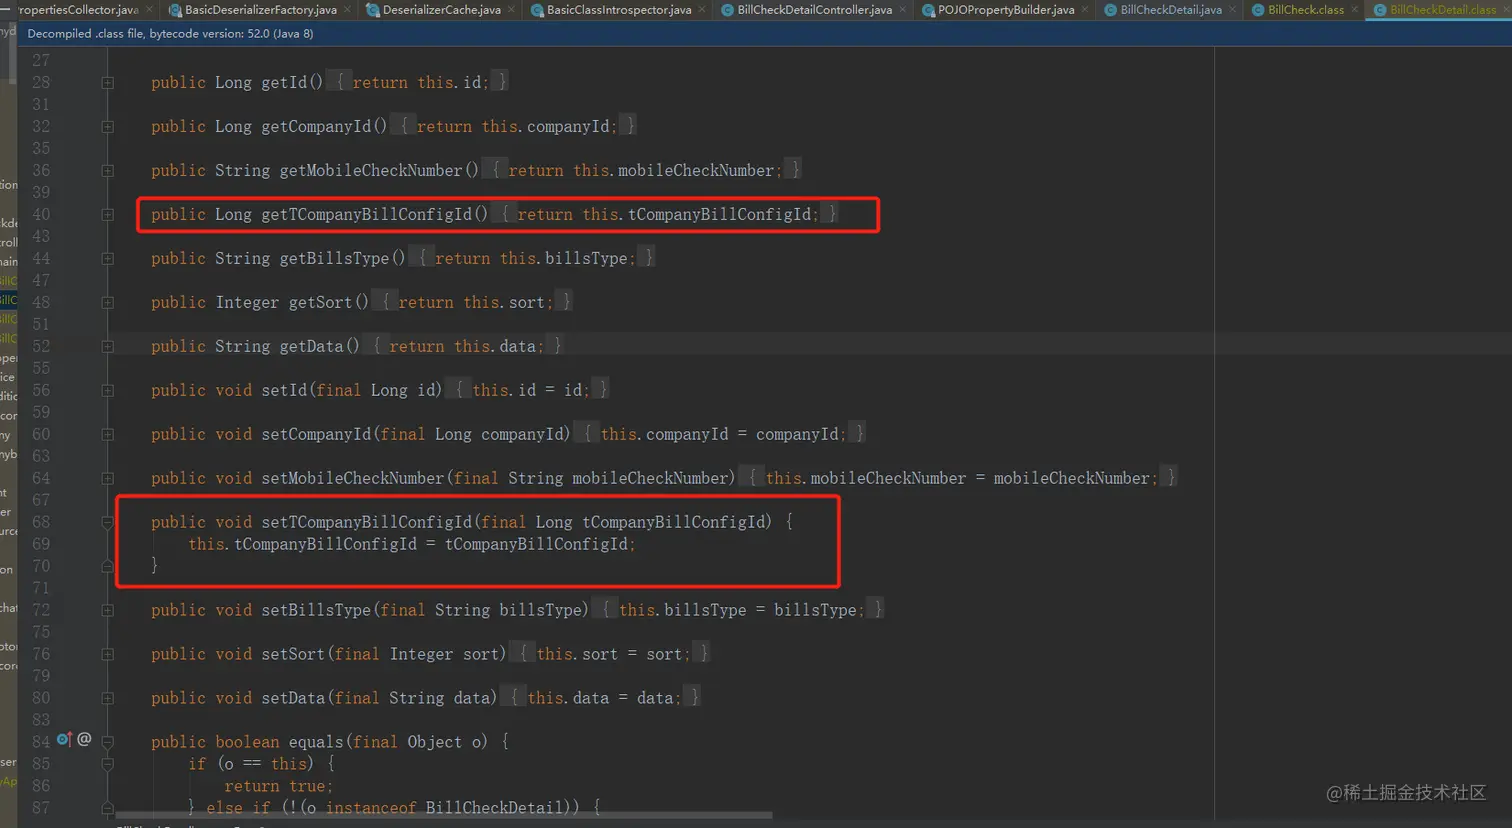Expand the folded setBillsType method
The height and width of the screenshot is (828, 1512).
pos(107,611)
